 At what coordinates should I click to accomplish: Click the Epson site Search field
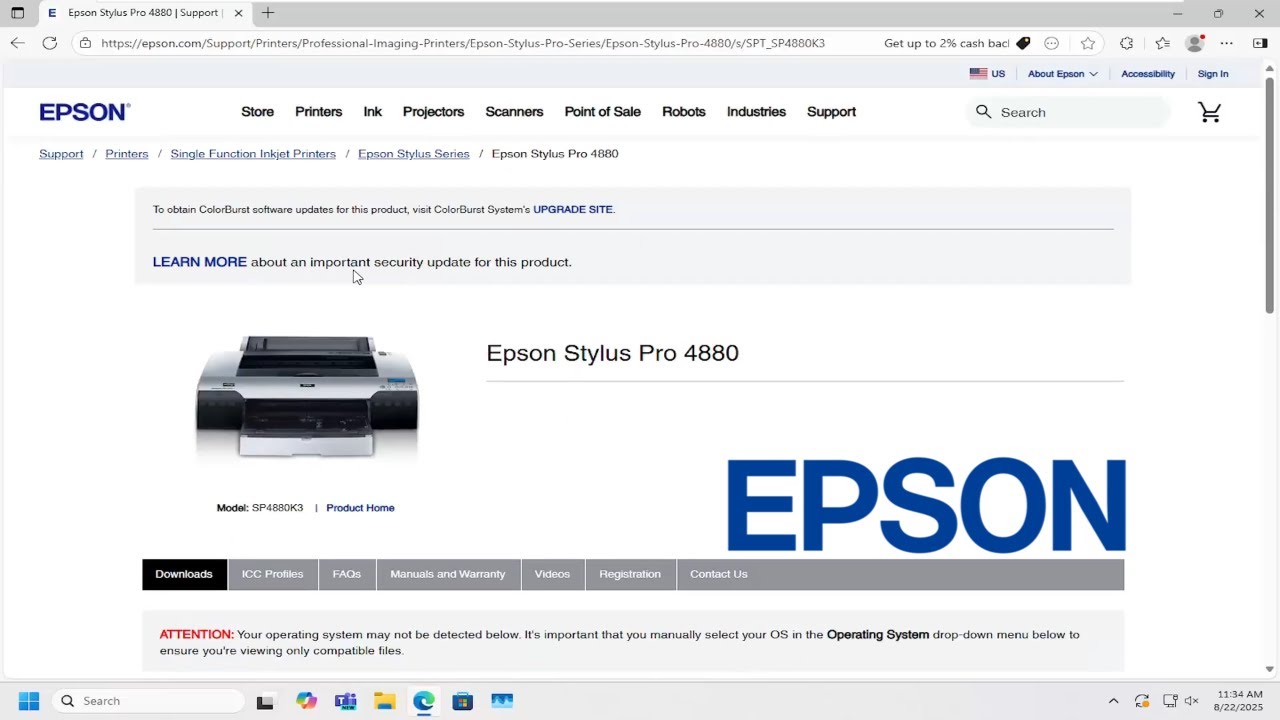(1068, 112)
